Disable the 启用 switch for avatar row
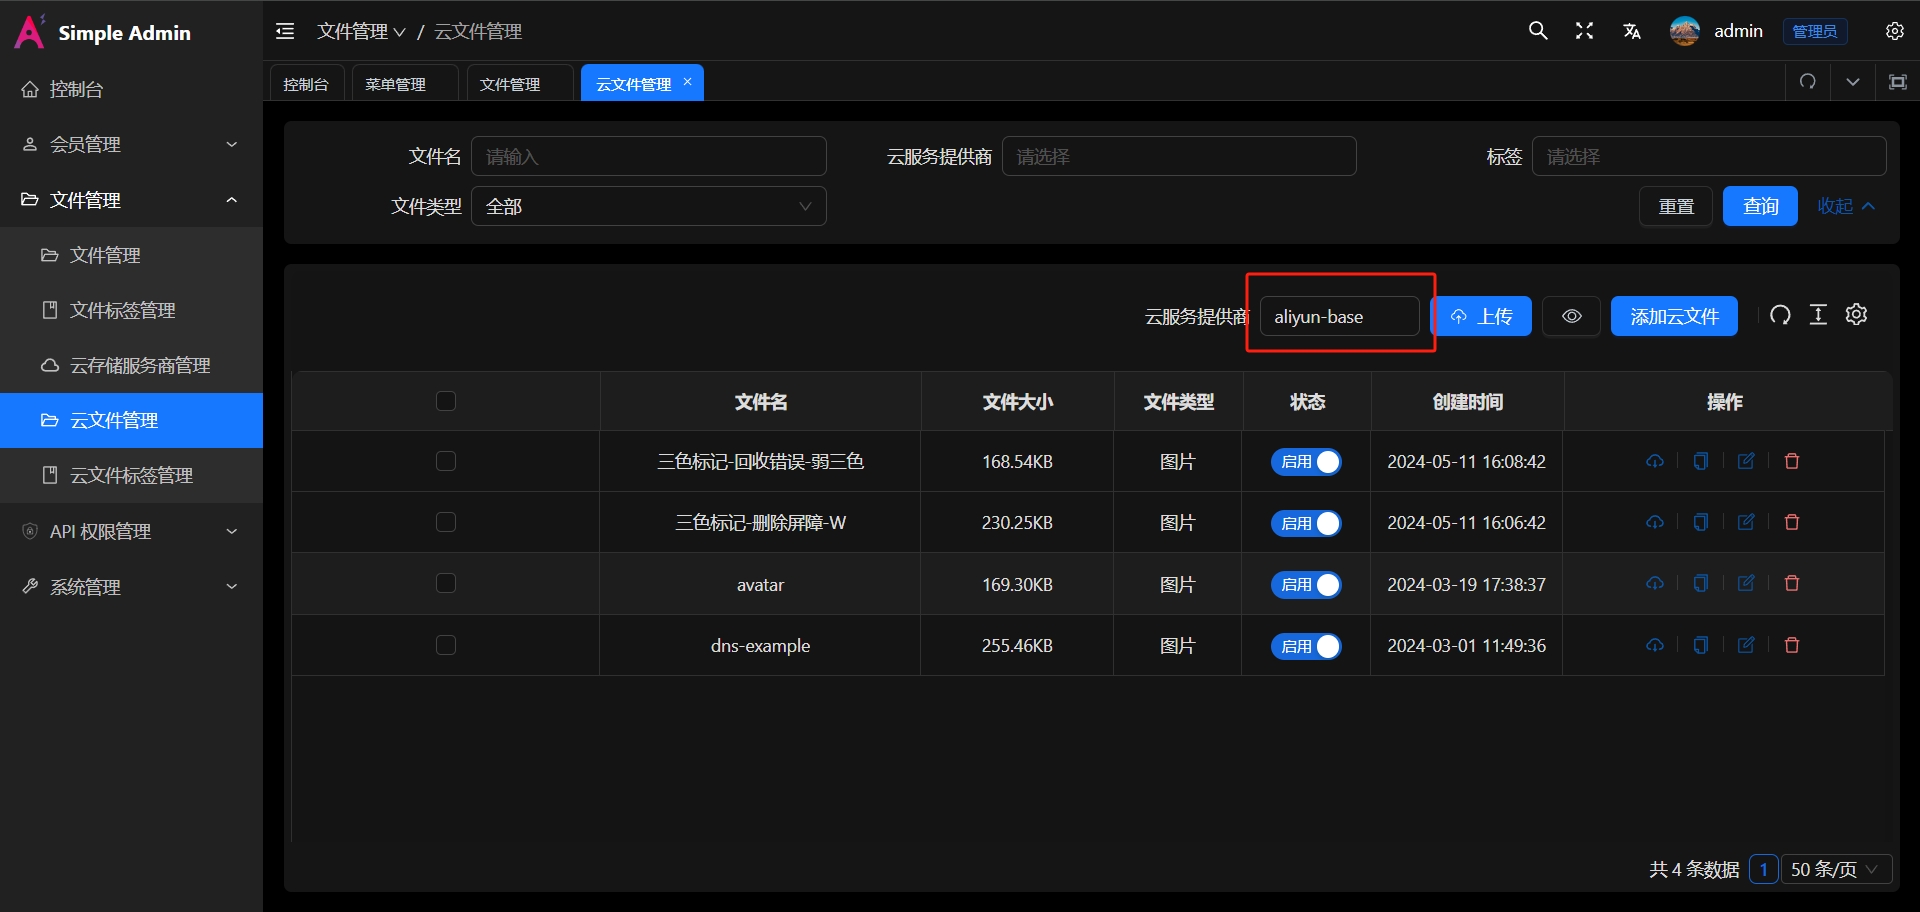 point(1307,584)
